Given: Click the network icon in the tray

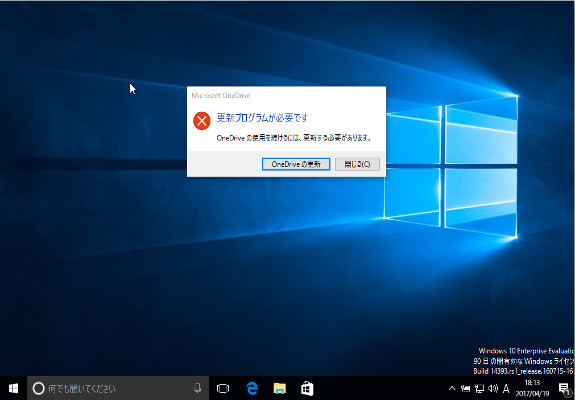Looking at the screenshot, I should click(480, 388).
